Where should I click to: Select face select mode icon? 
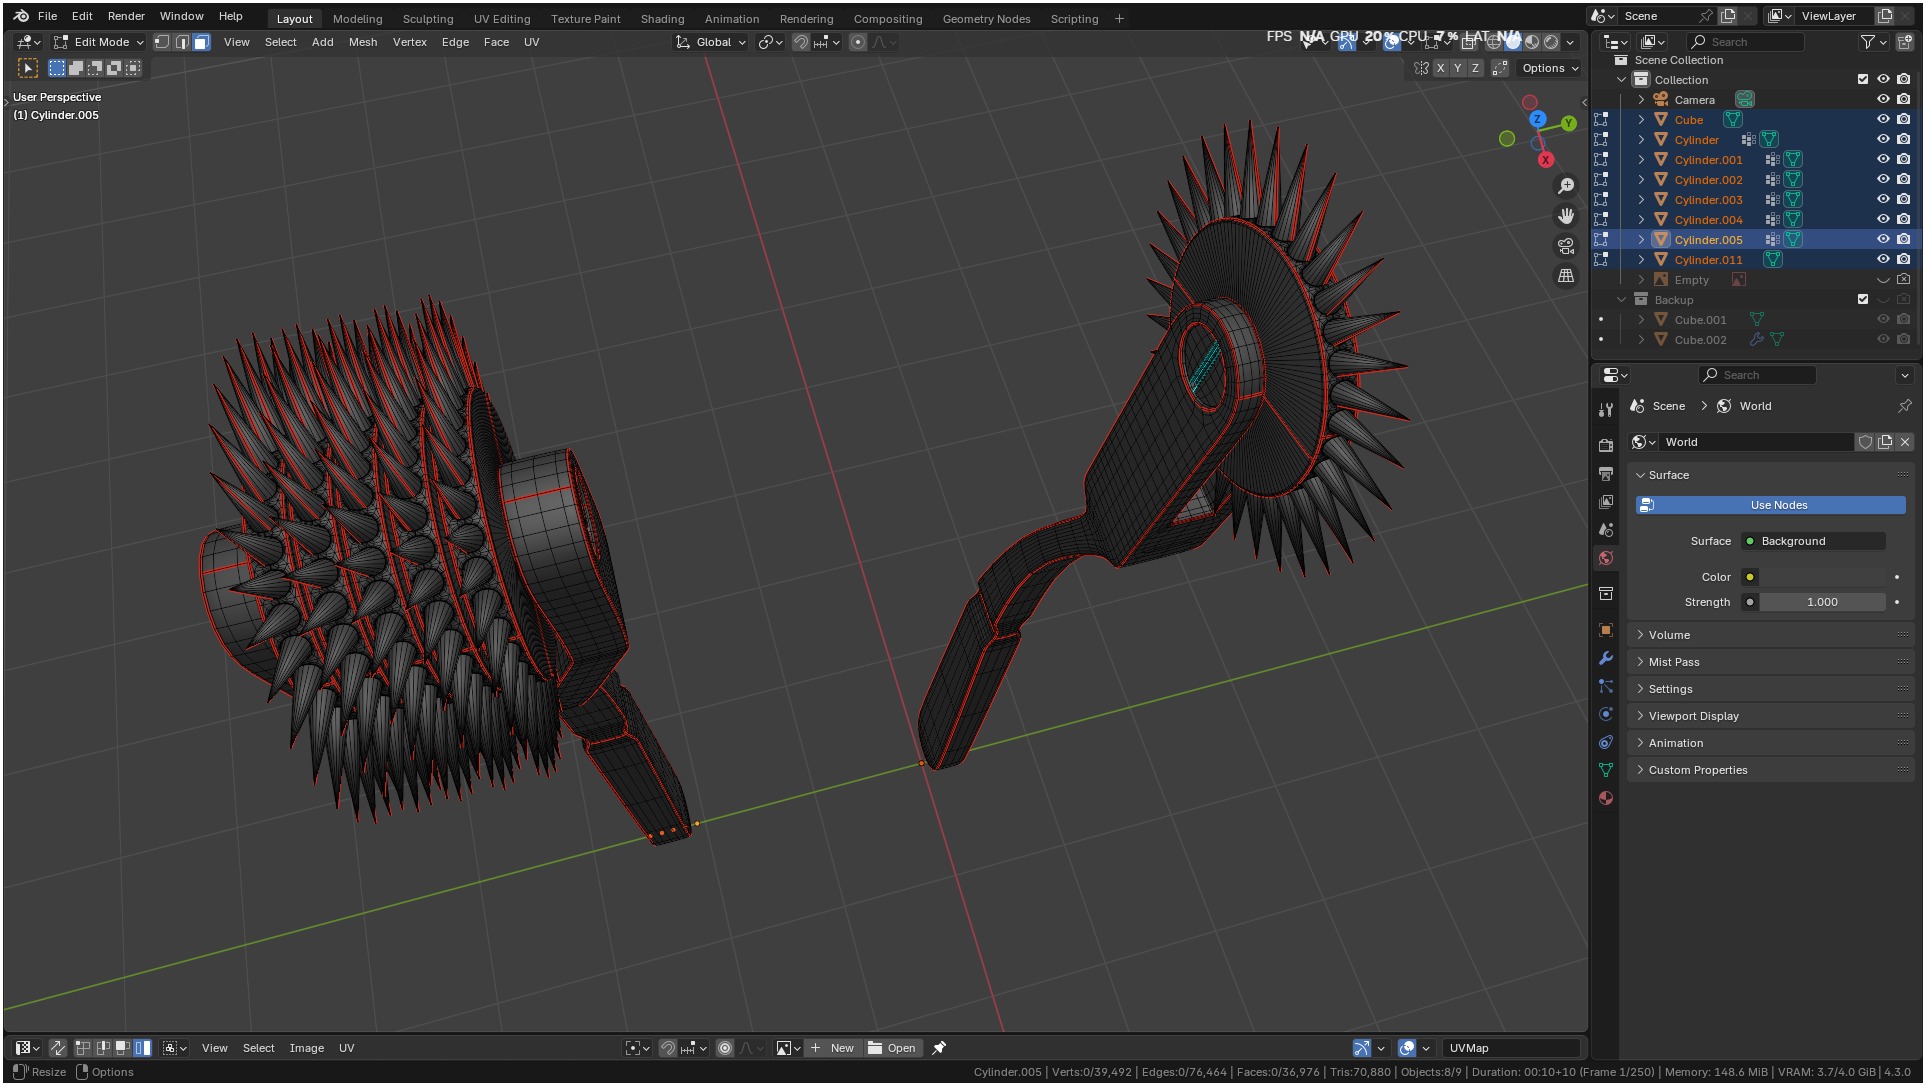click(x=201, y=42)
